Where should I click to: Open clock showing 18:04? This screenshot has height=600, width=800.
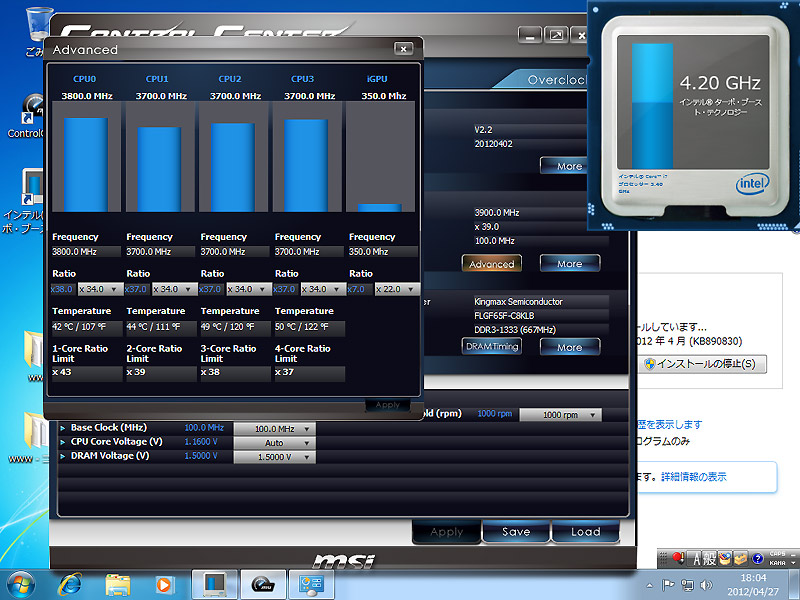753,585
